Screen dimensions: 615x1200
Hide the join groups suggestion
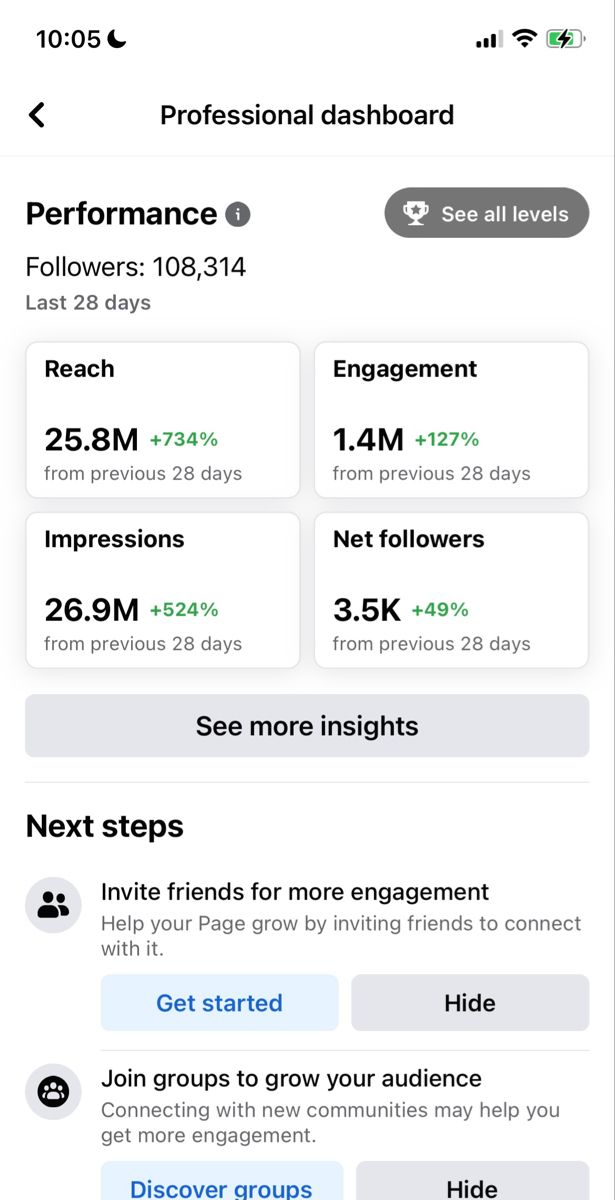[x=472, y=1184]
